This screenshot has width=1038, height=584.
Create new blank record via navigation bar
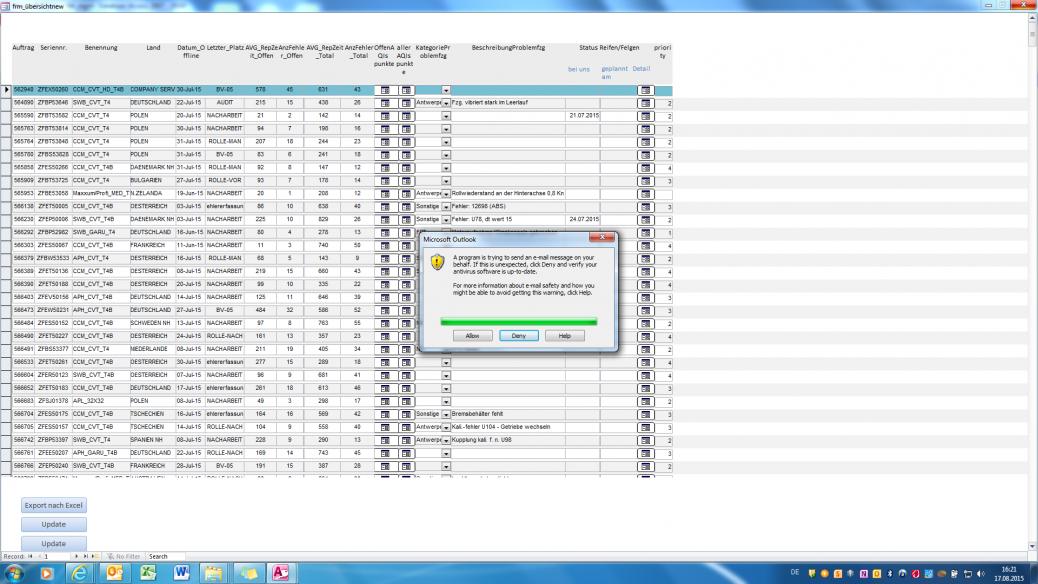pos(95,557)
